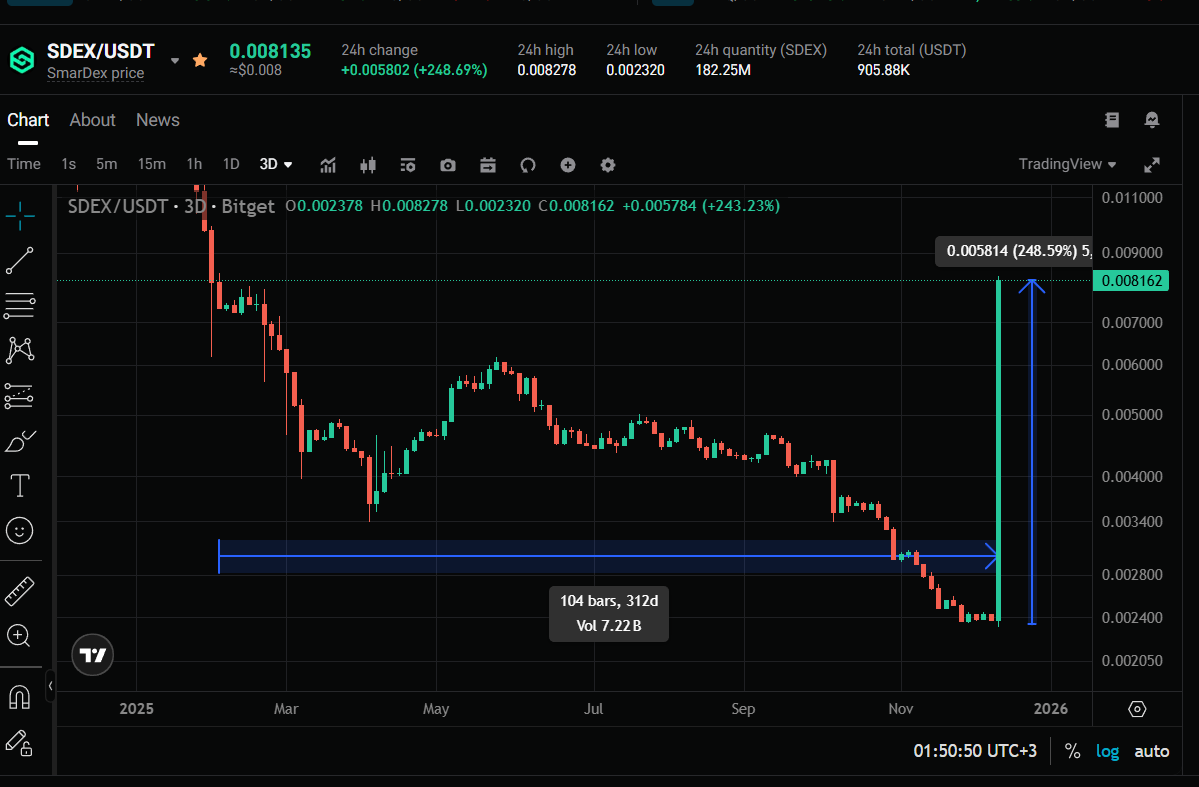
Task: Open the TradingView dropdown
Action: coord(1067,164)
